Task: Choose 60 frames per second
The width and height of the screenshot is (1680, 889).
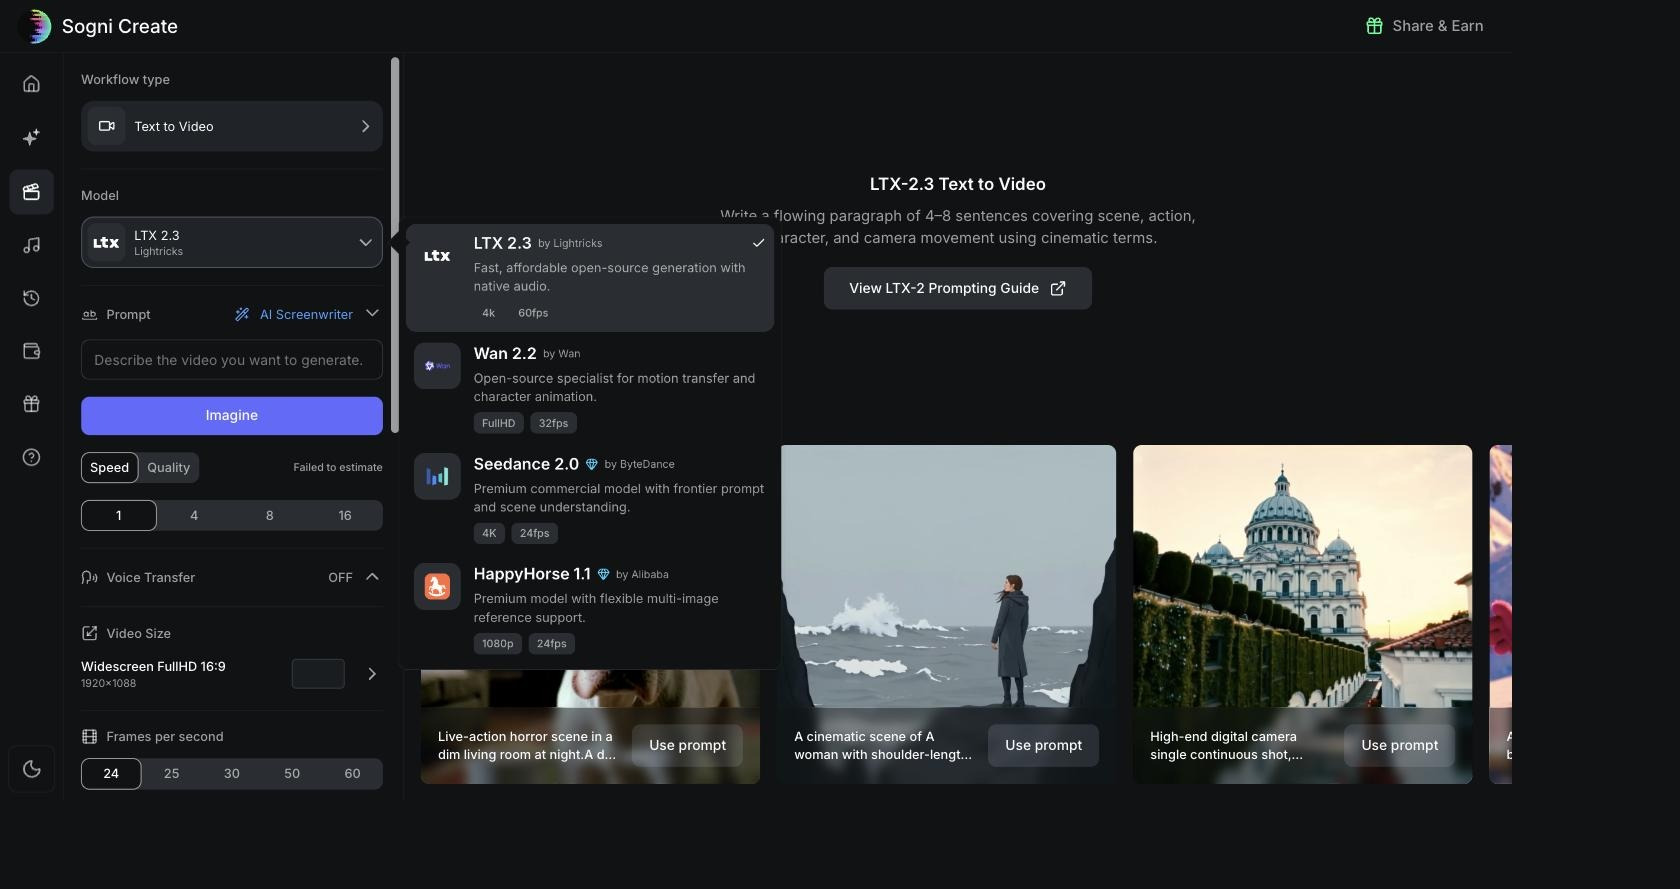Action: click(352, 773)
